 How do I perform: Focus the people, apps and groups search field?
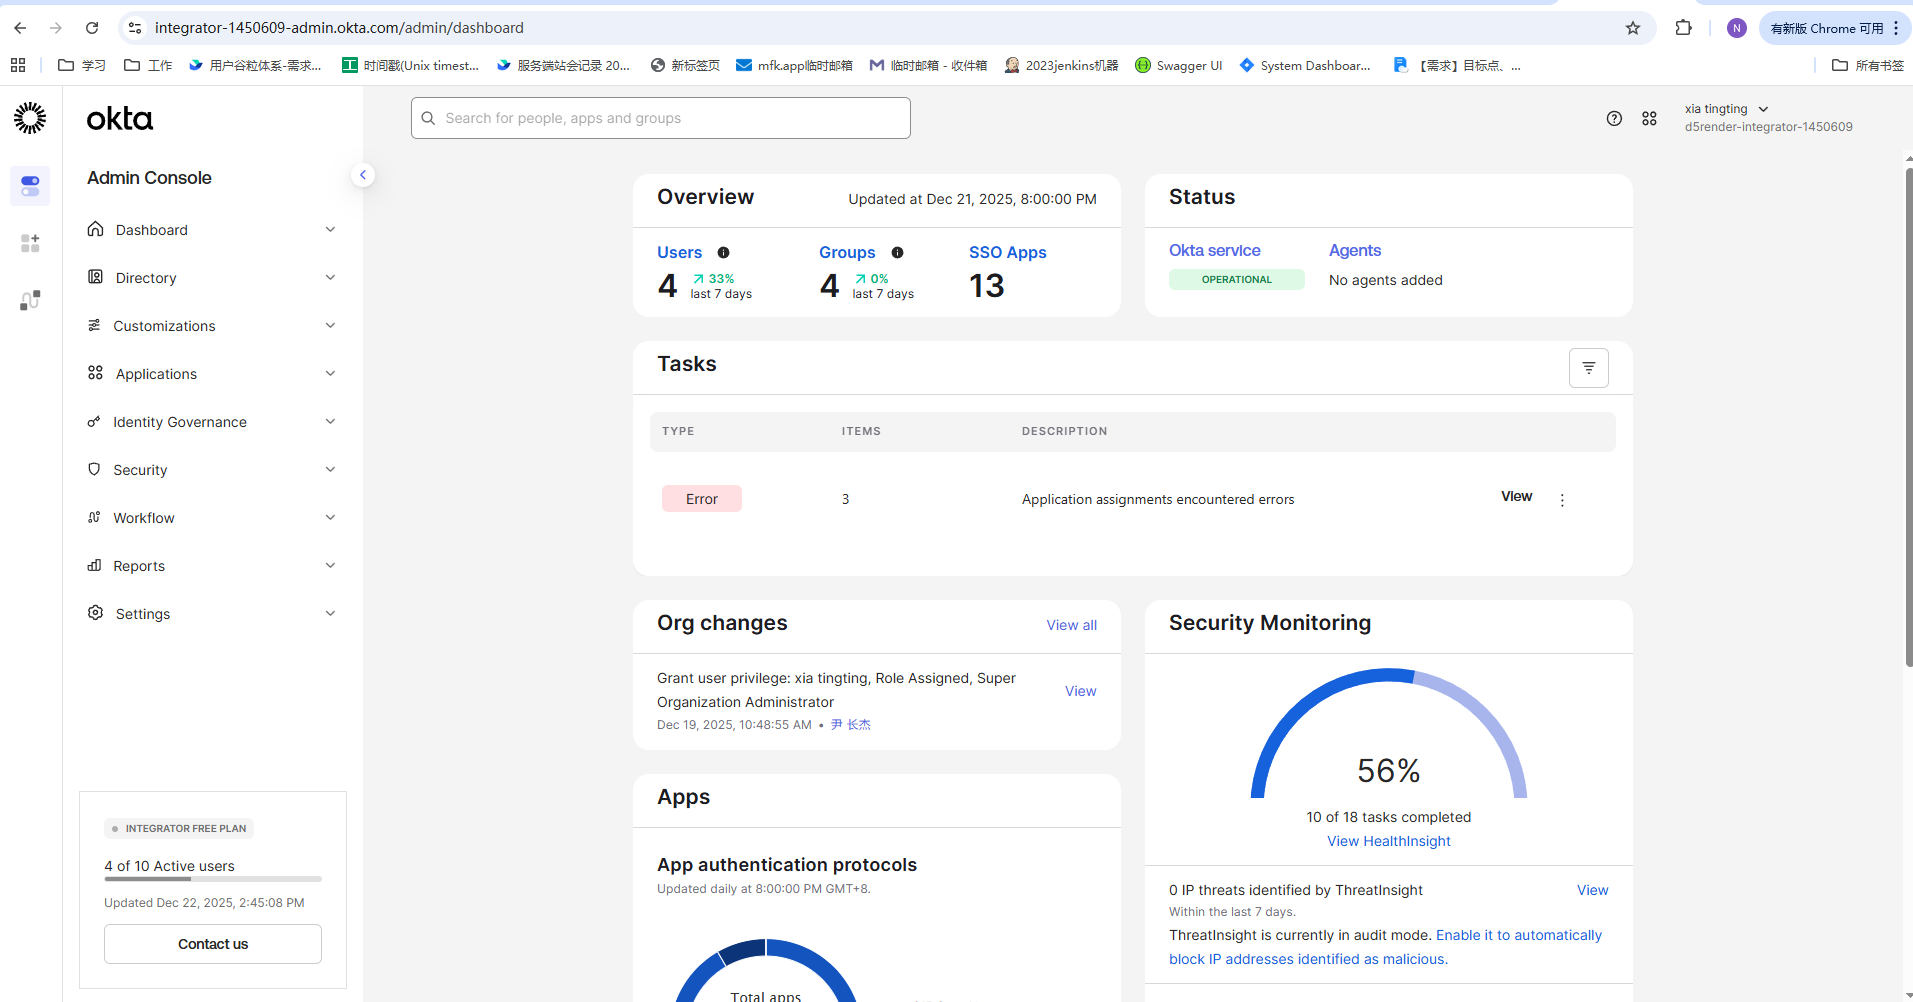point(660,118)
